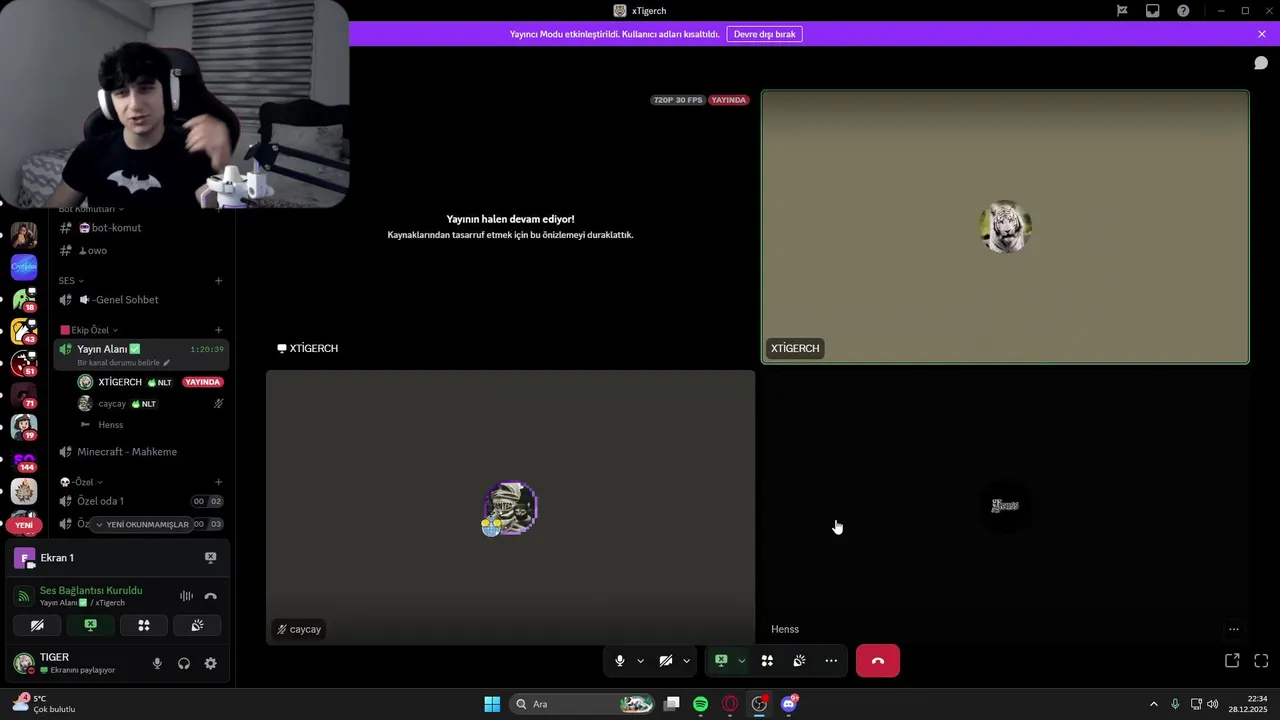
Task: Open ellipsis options on Henss tile
Action: 1234,630
